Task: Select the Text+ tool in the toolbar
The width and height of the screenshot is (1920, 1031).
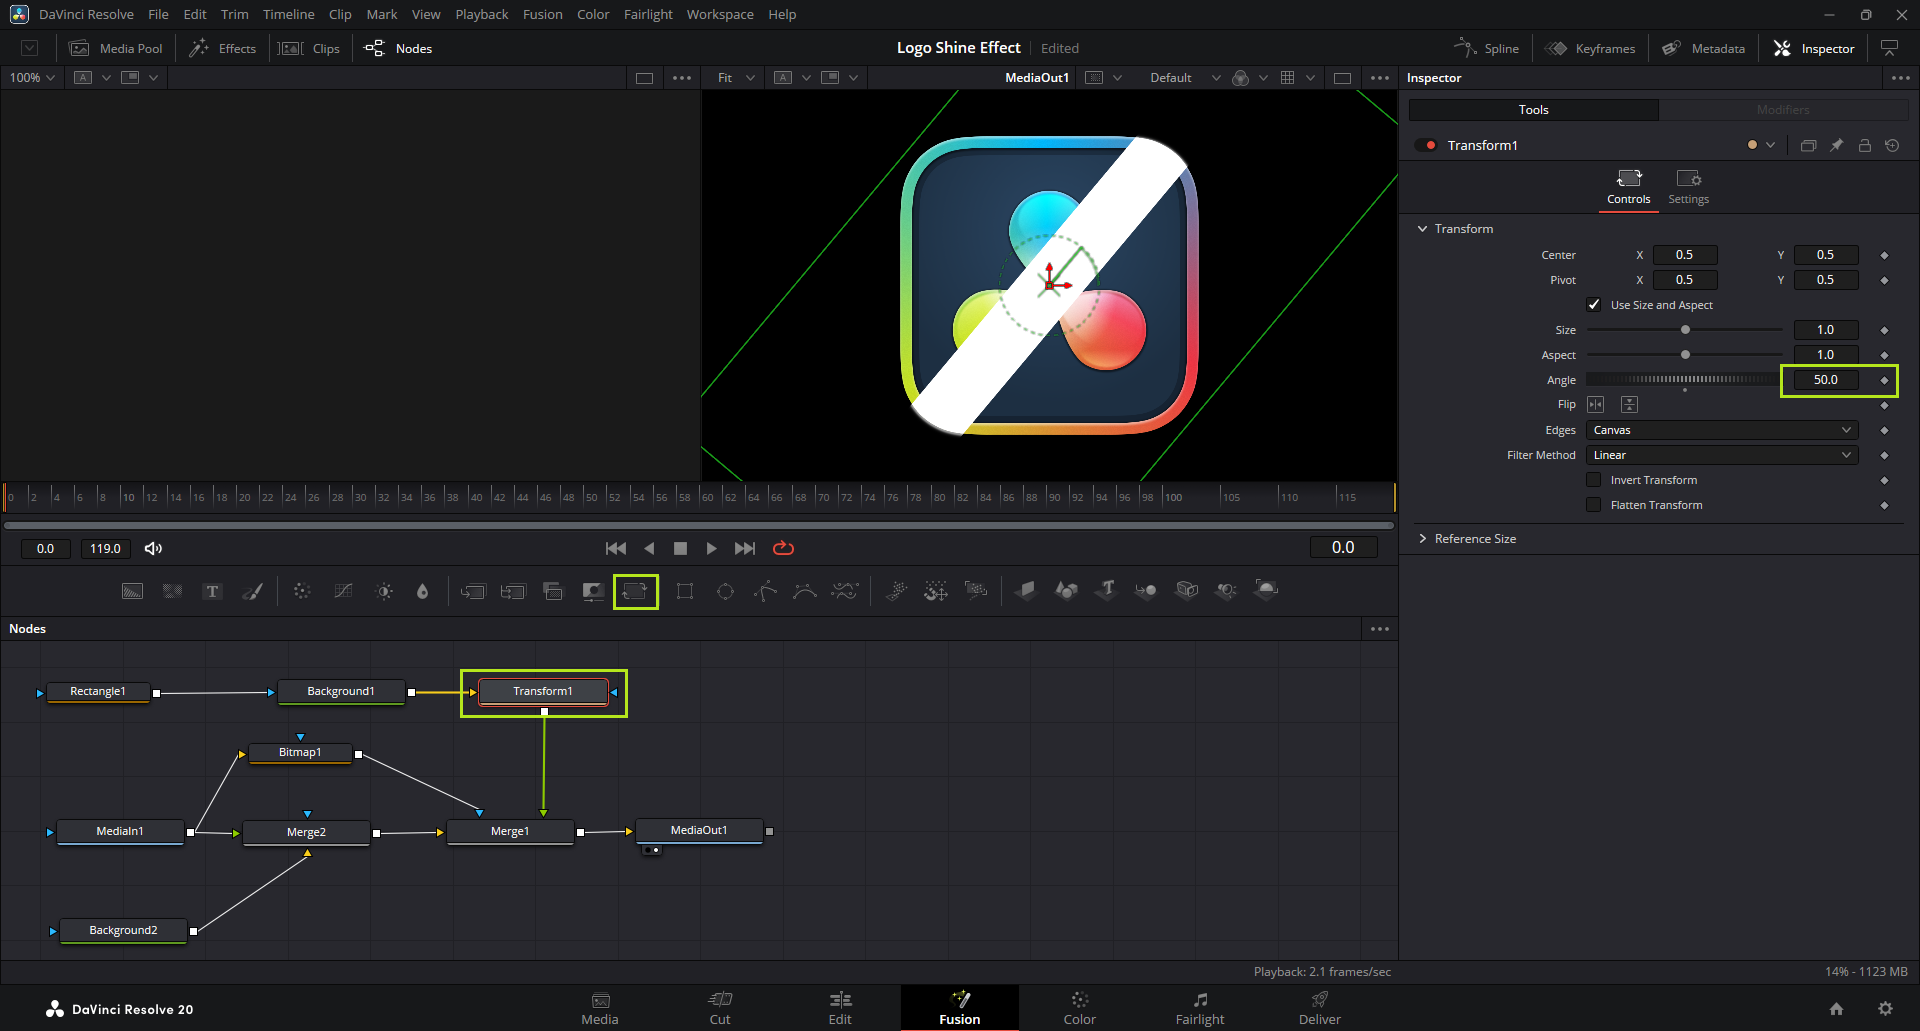Action: coord(212,591)
